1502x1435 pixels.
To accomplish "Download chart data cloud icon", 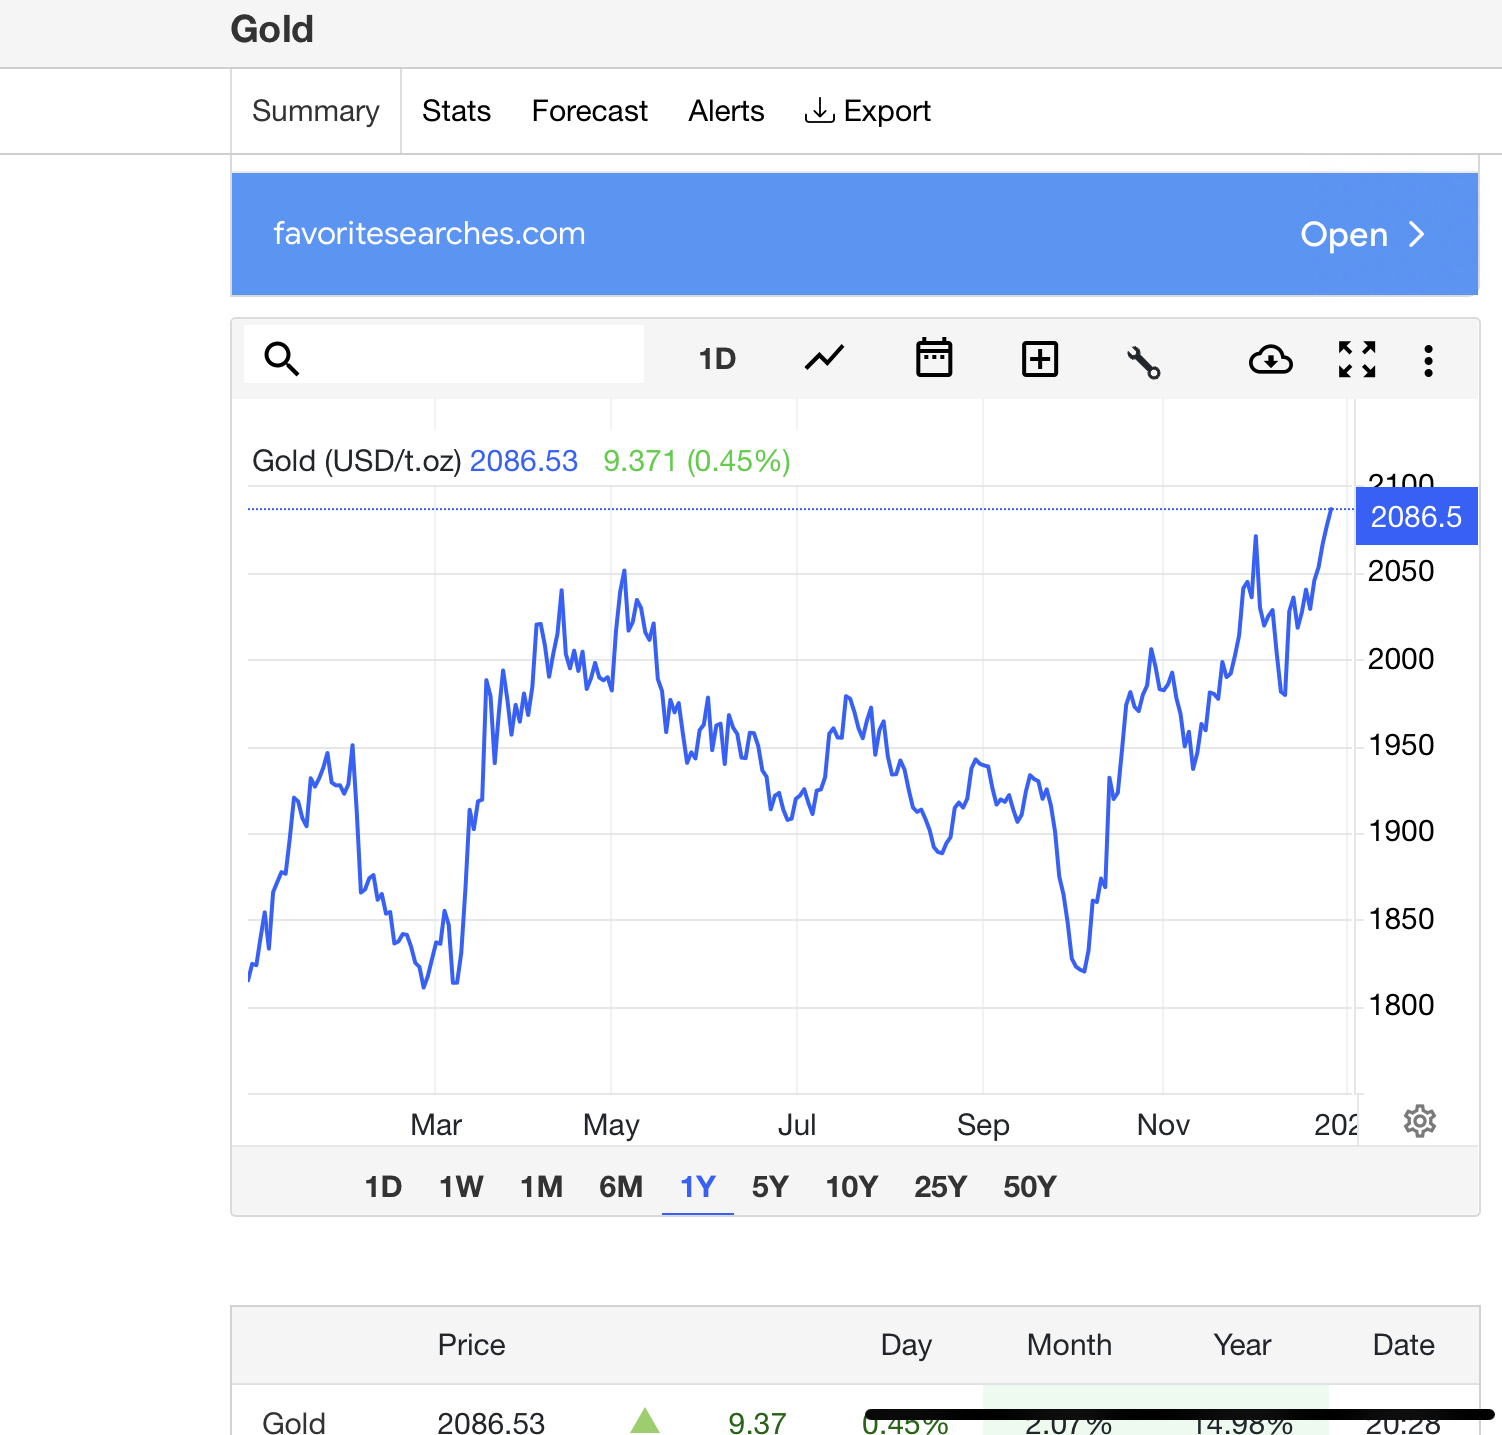I will point(1271,359).
